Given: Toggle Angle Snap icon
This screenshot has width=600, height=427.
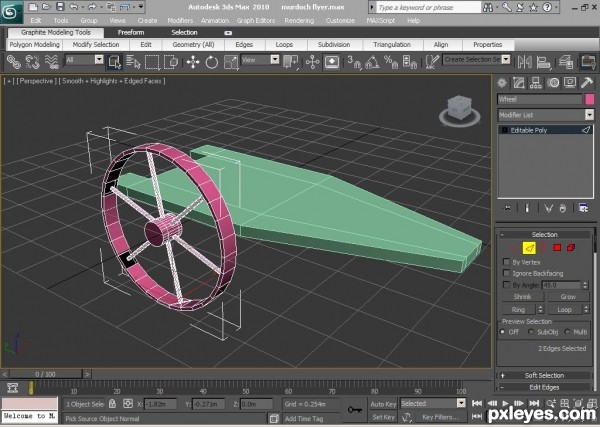Looking at the screenshot, I should (372, 62).
